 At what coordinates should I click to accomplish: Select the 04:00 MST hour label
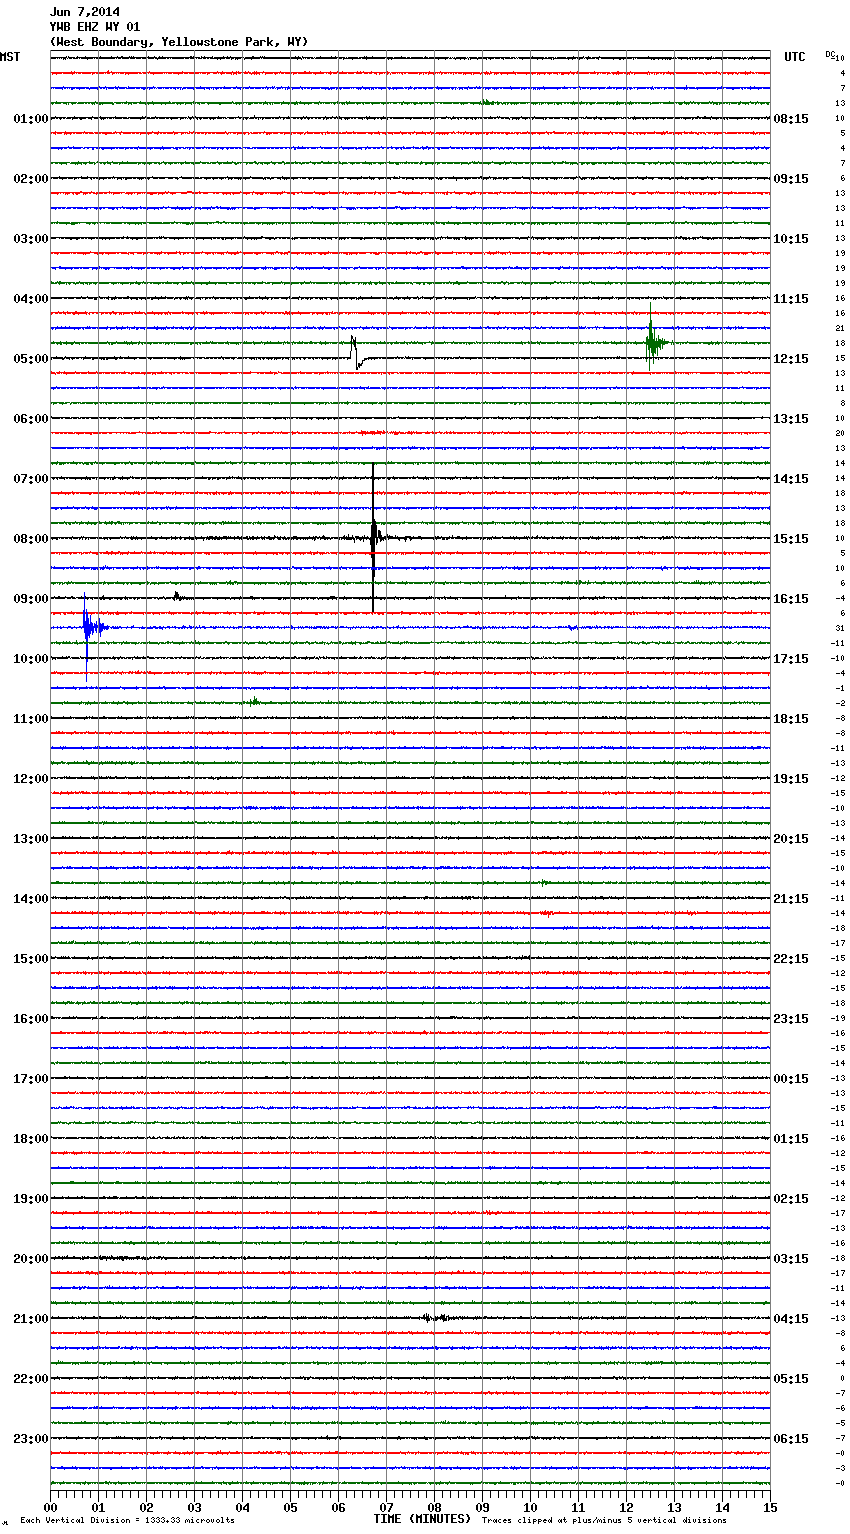(31, 299)
